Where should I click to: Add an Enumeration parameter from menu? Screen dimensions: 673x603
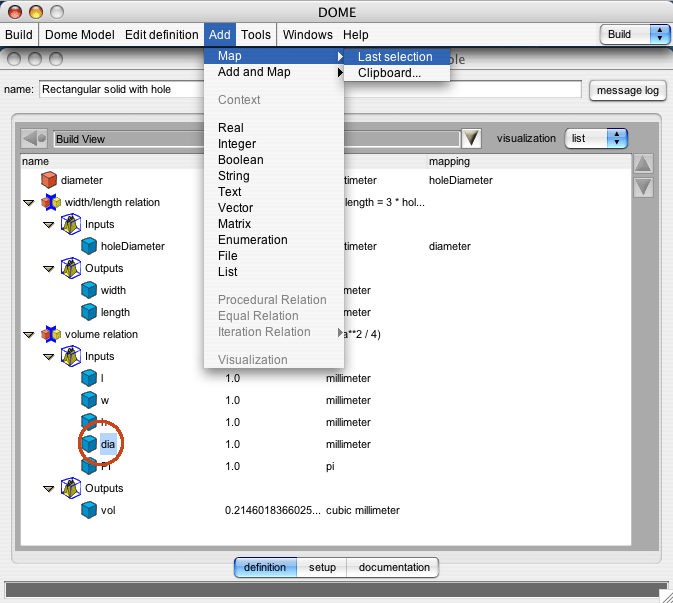click(274, 239)
